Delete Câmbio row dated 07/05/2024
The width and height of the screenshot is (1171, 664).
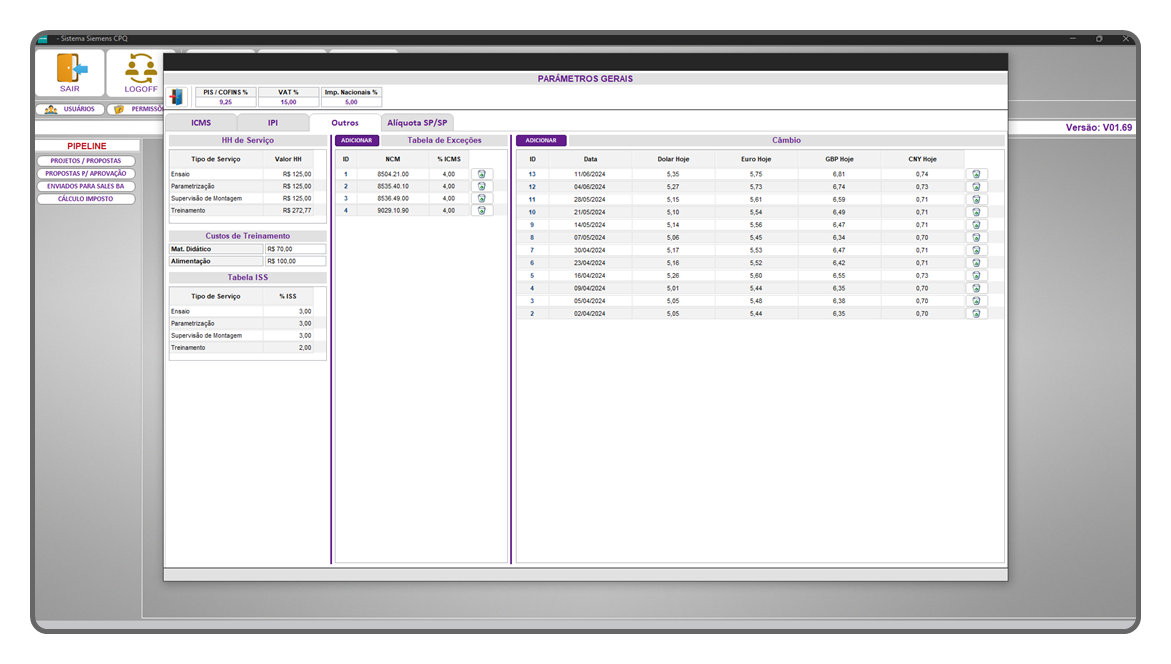[x=976, y=238]
